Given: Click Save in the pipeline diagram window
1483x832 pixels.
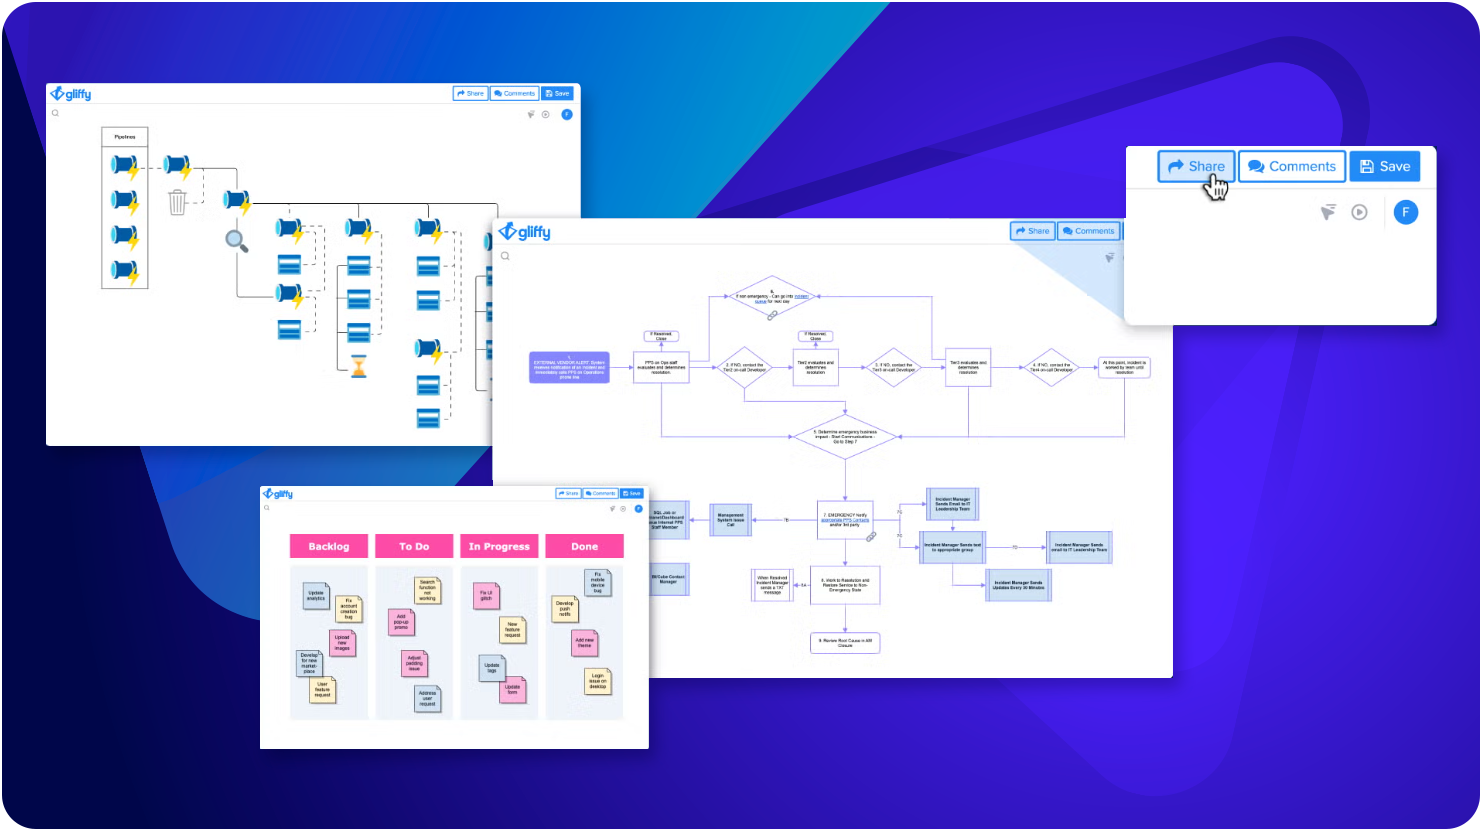Looking at the screenshot, I should click(557, 93).
